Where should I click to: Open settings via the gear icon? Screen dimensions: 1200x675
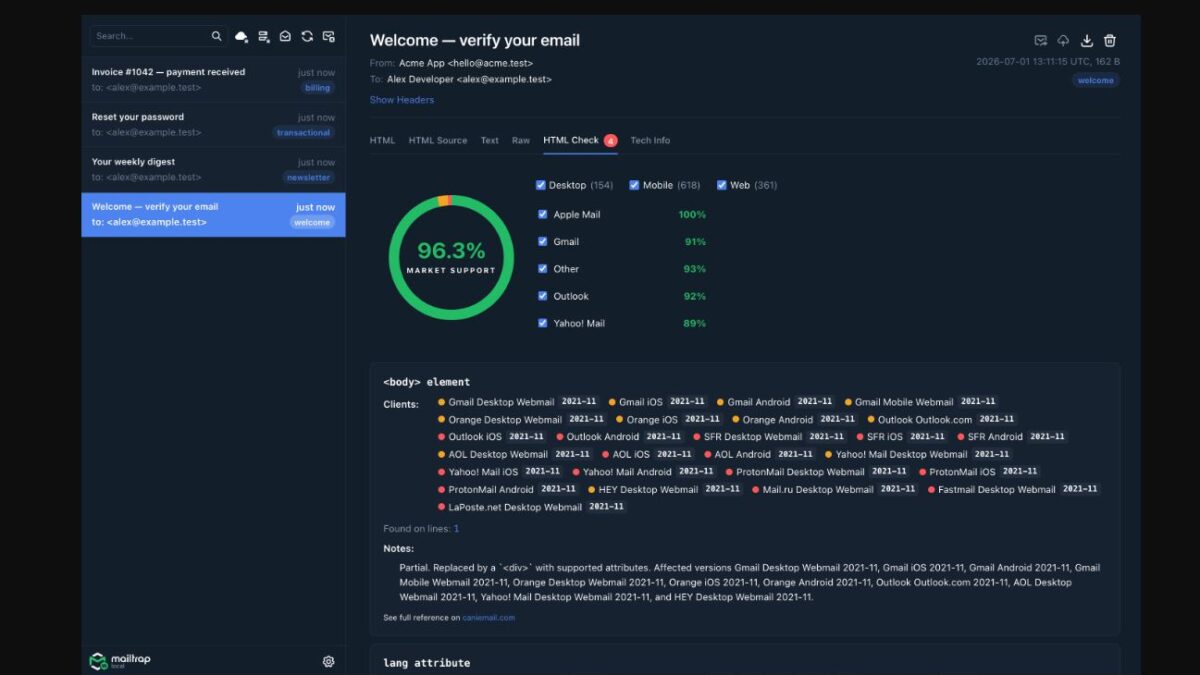328,661
